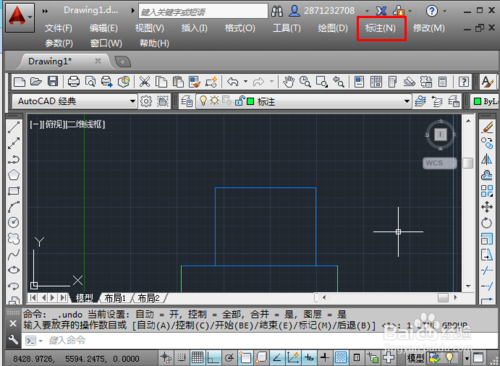
Task: Open the AutoCAD 经典 workspace dropdown
Action: pos(74,101)
